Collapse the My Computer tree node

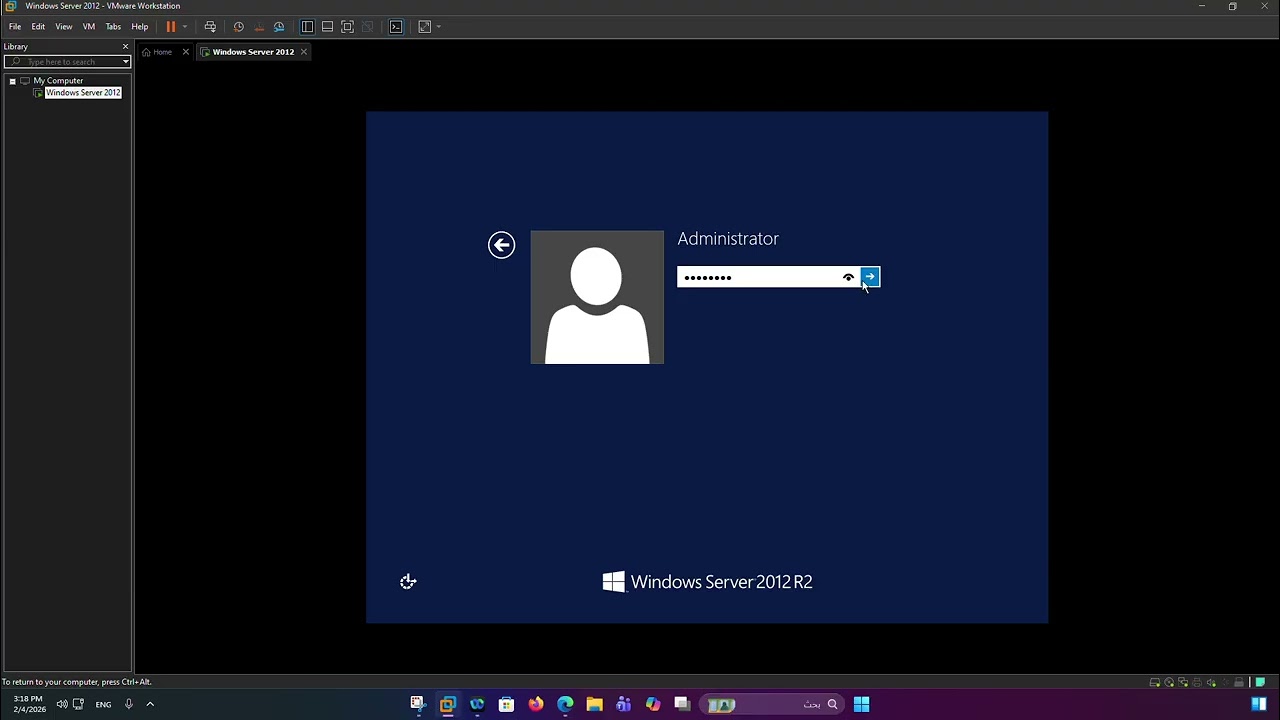[12, 81]
